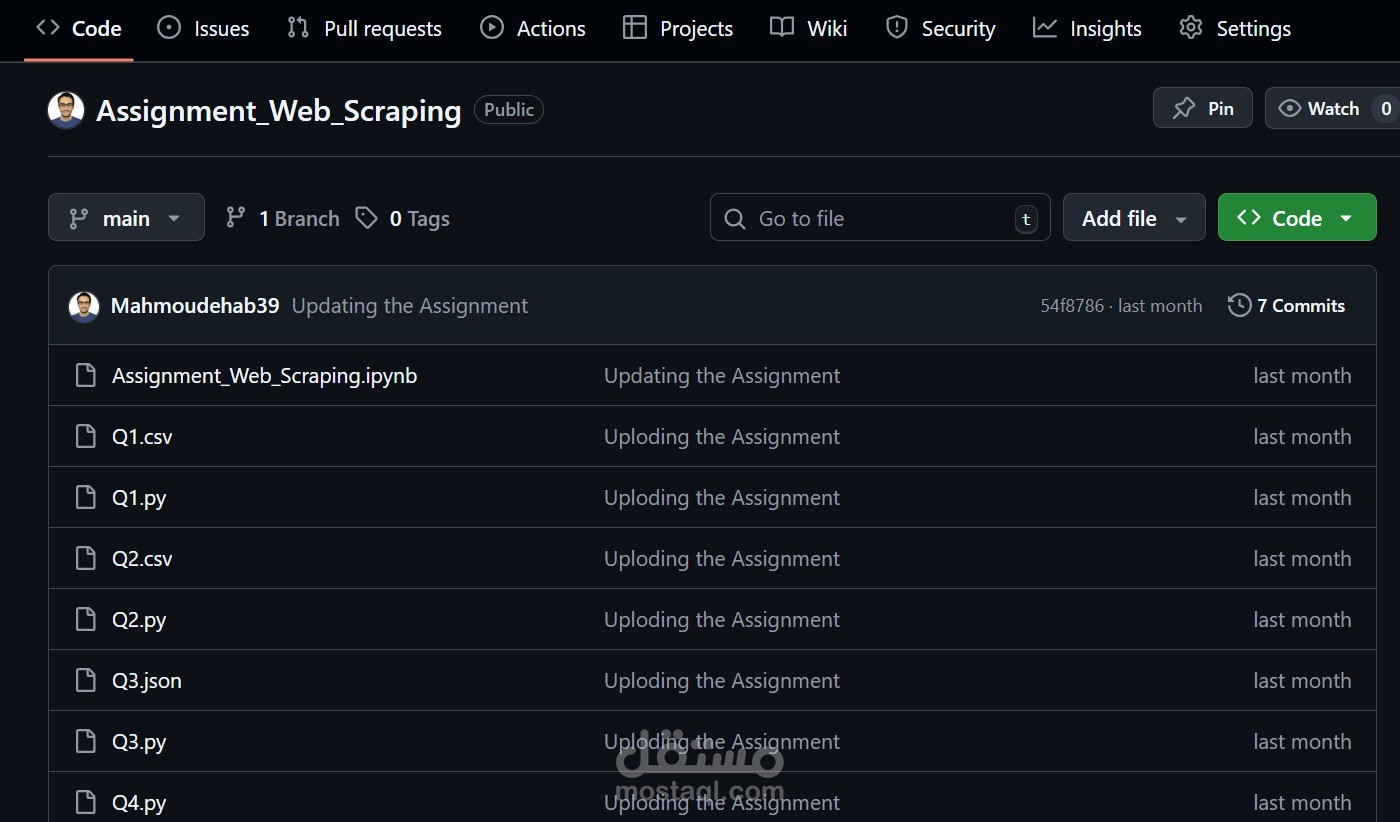View the Insights tab

click(x=1087, y=29)
